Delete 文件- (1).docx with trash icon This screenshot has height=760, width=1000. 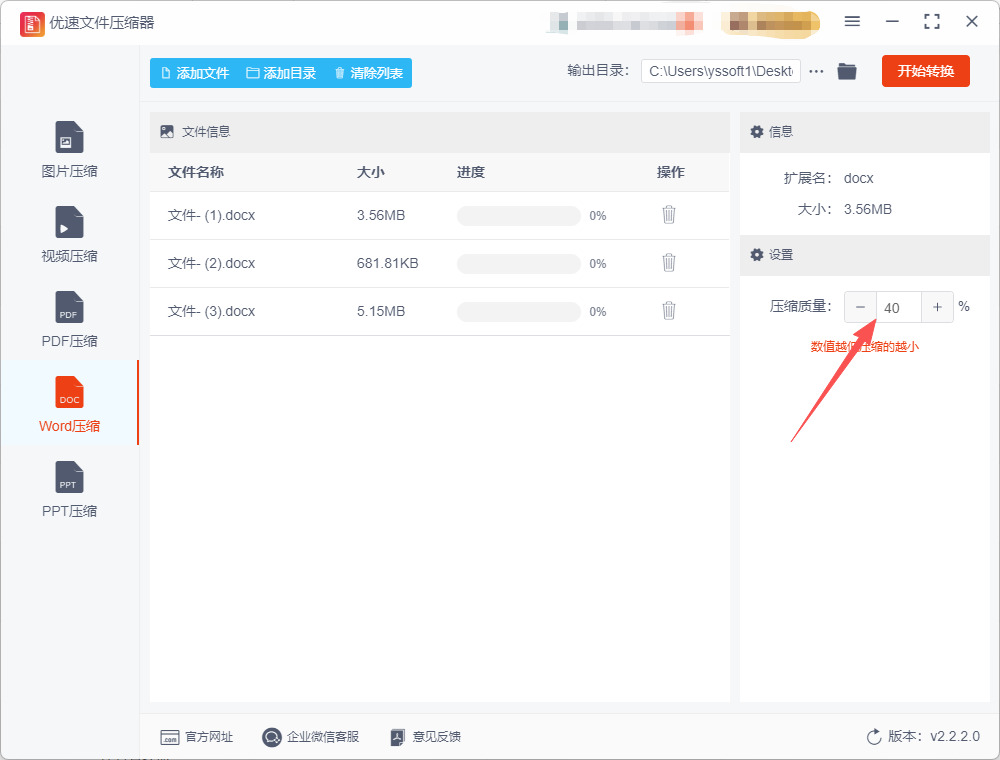tap(668, 215)
